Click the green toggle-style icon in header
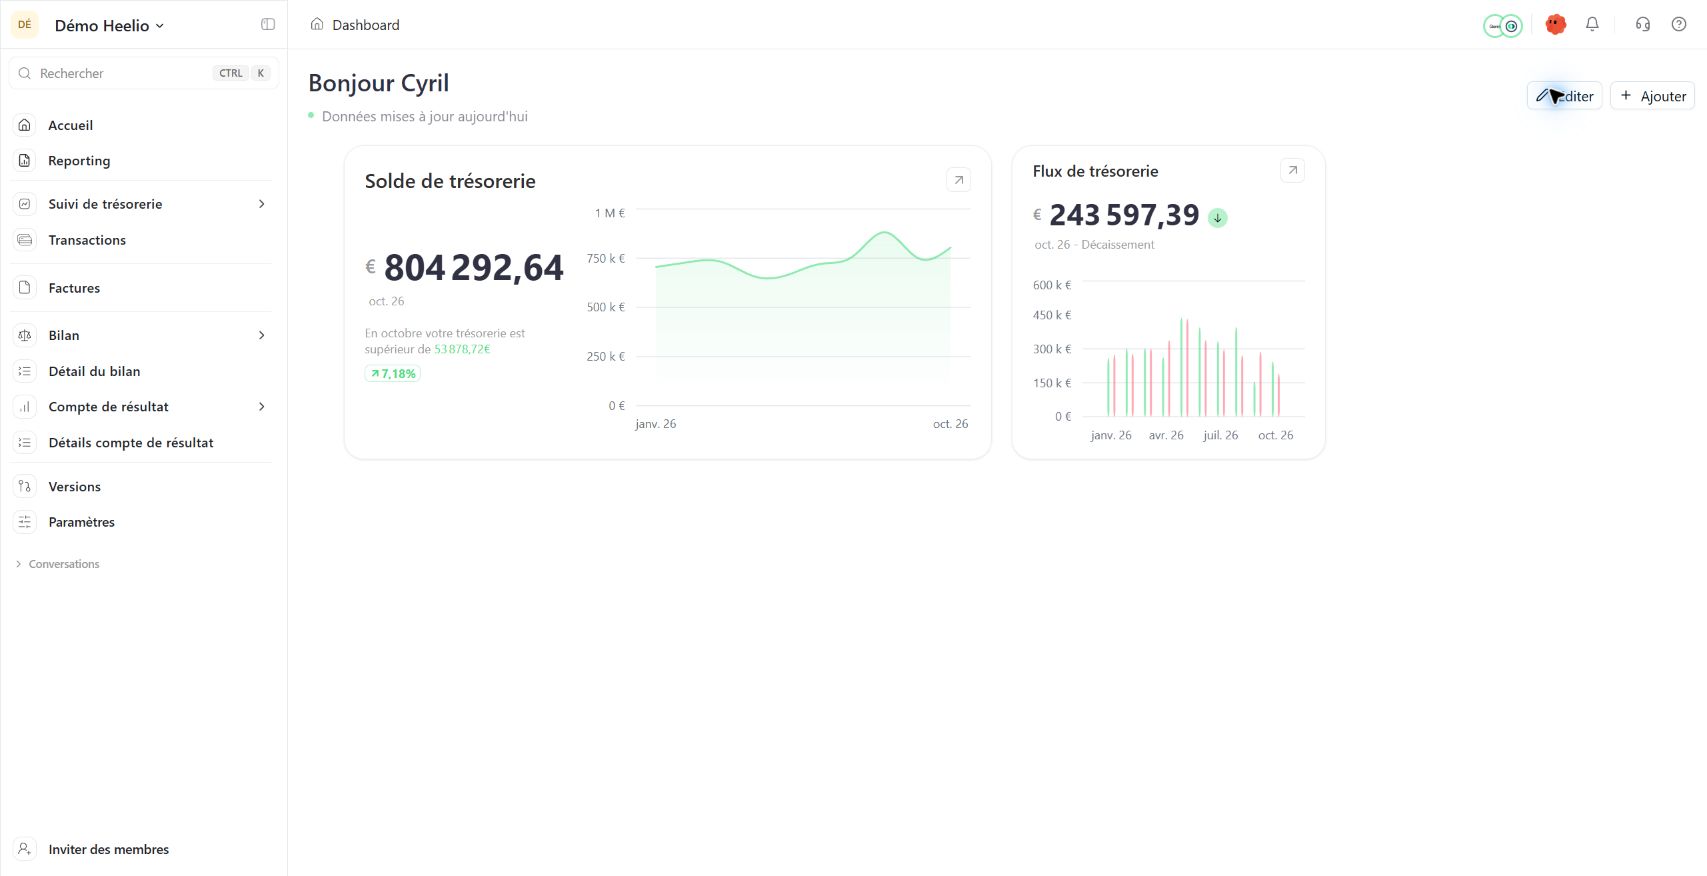The width and height of the screenshot is (1707, 876). 1502,26
